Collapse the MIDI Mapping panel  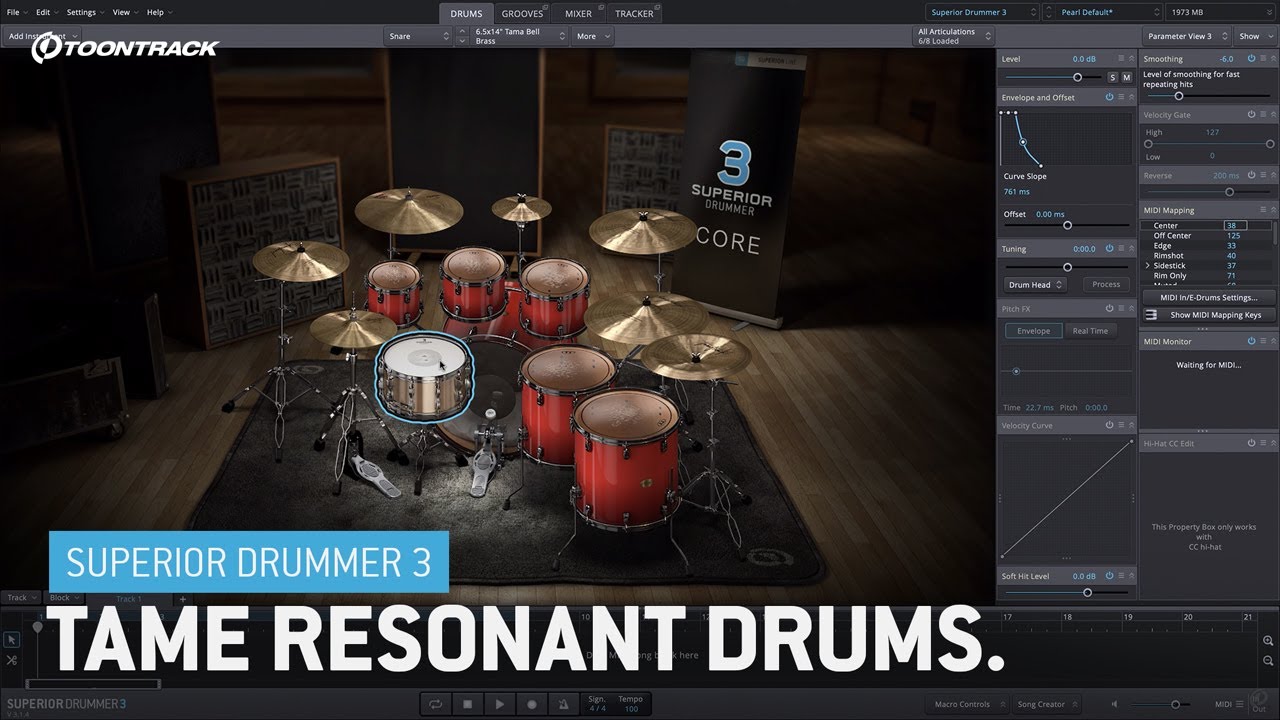click(x=1272, y=210)
